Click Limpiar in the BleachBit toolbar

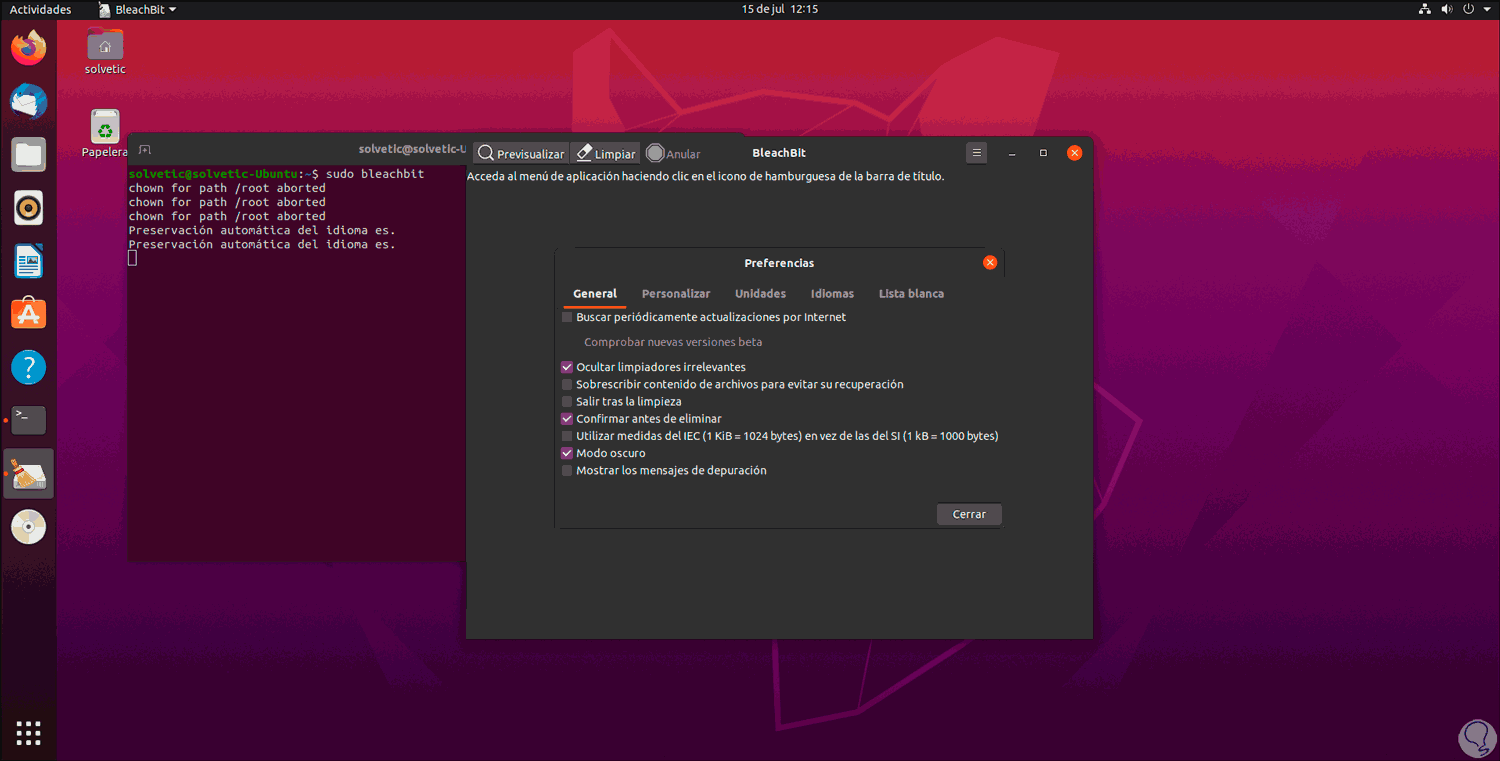[x=606, y=154]
